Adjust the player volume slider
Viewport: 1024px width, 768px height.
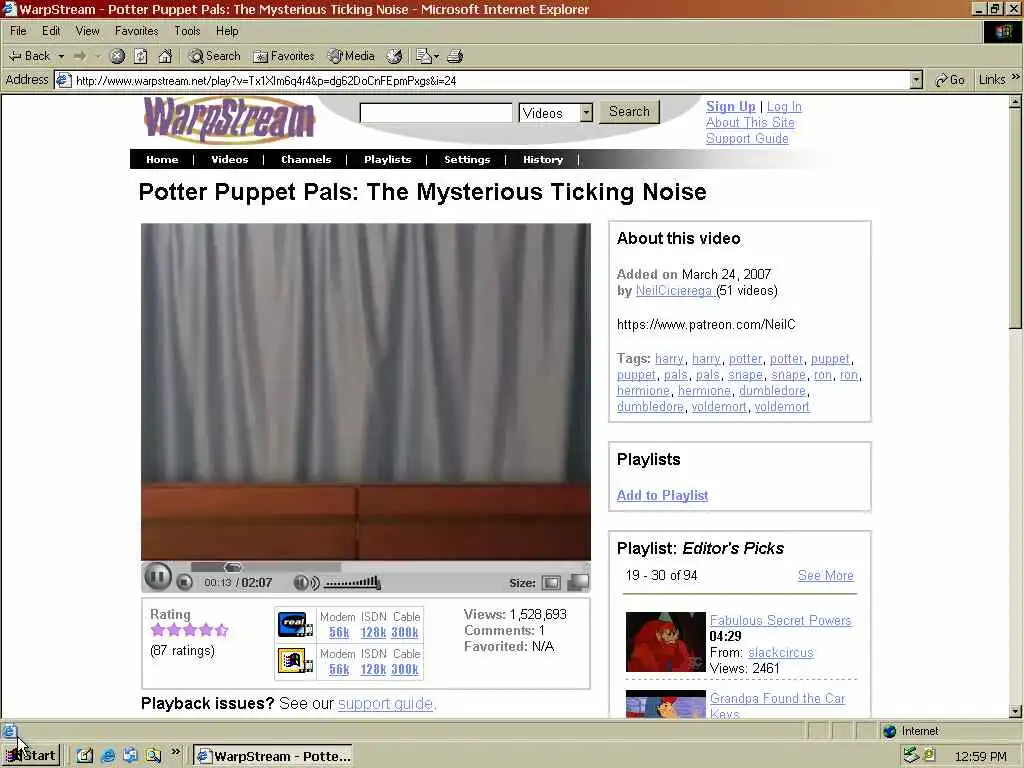353,582
